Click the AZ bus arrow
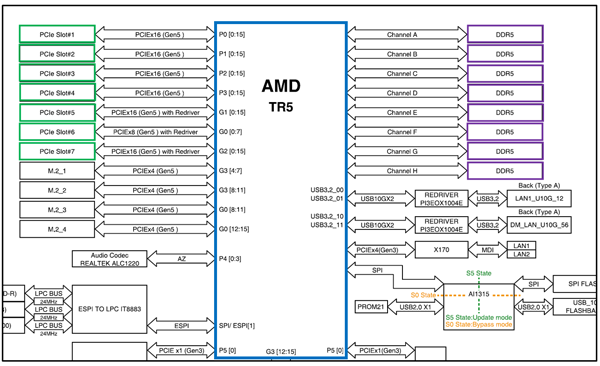Viewport: 600px width, 366px height. click(x=181, y=259)
